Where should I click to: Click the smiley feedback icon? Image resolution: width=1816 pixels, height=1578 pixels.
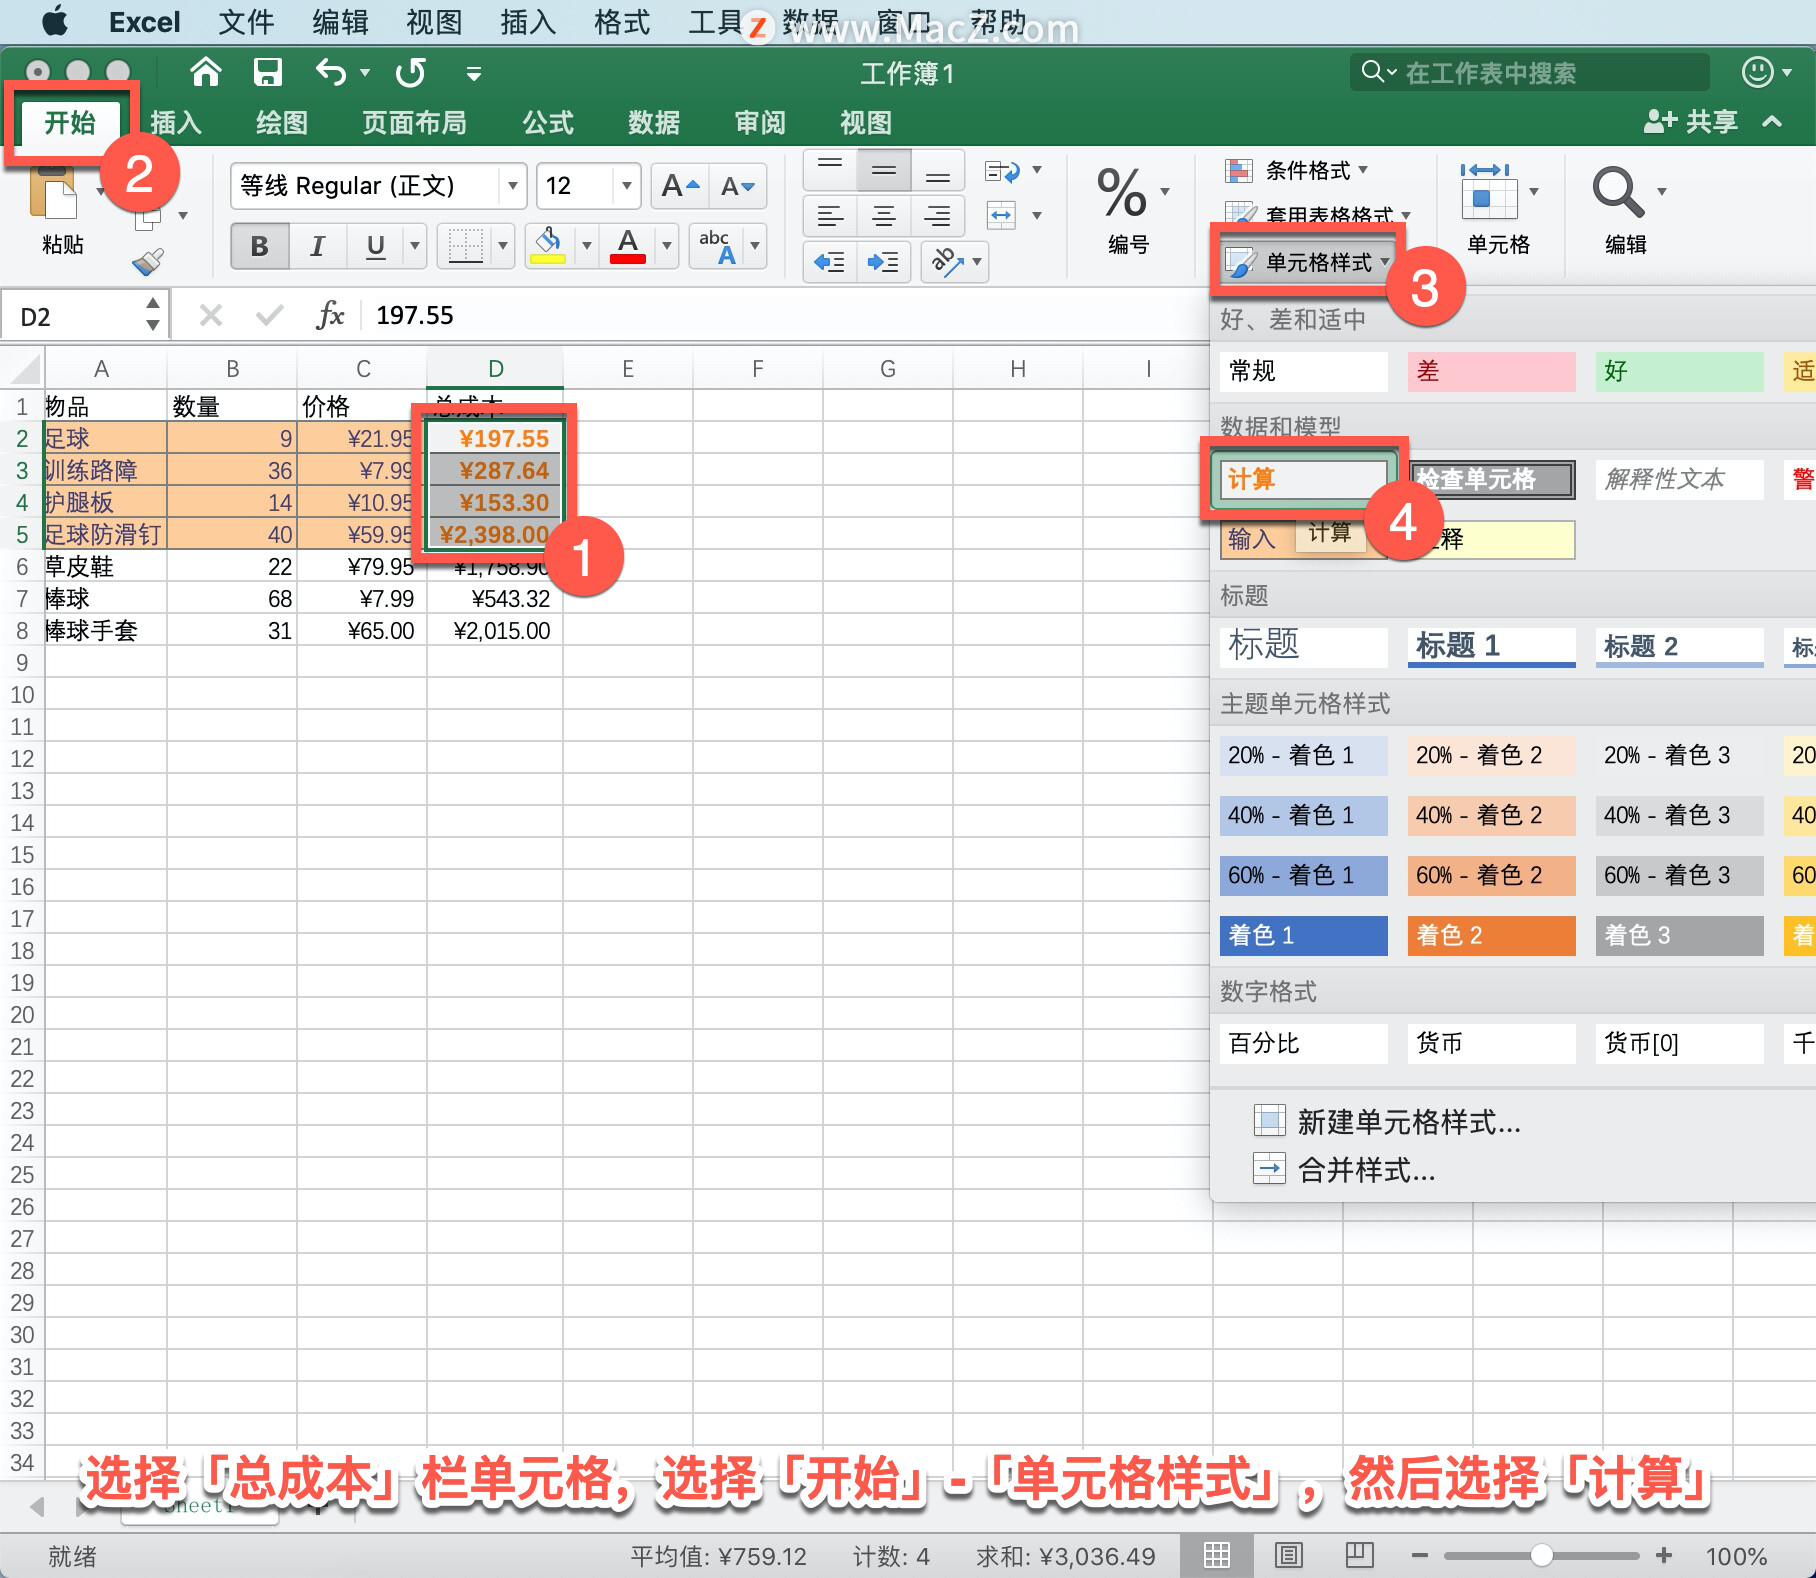point(1758,72)
